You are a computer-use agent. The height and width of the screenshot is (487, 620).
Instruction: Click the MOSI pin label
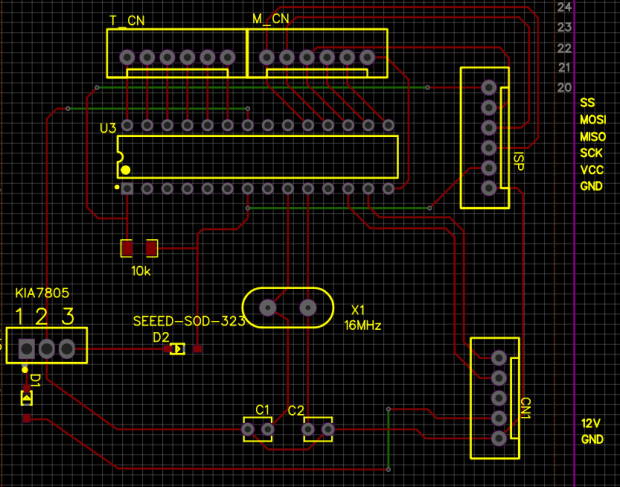[593, 120]
